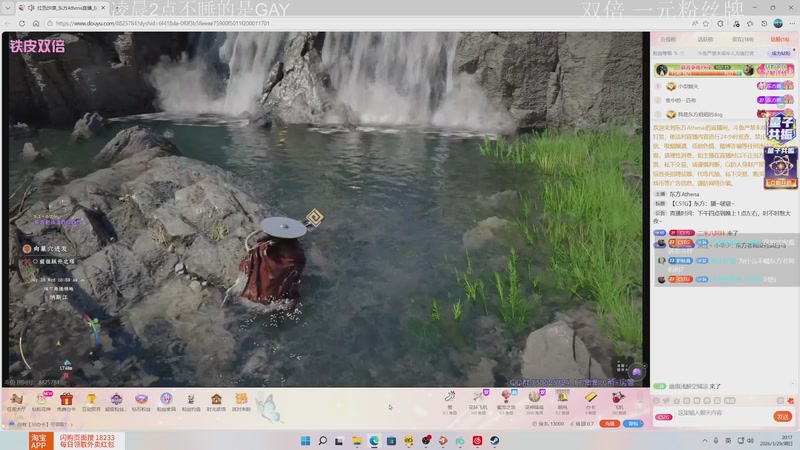The height and width of the screenshot is (450, 800).
Task: Open the round purple fan garden icon
Action: [166, 401]
